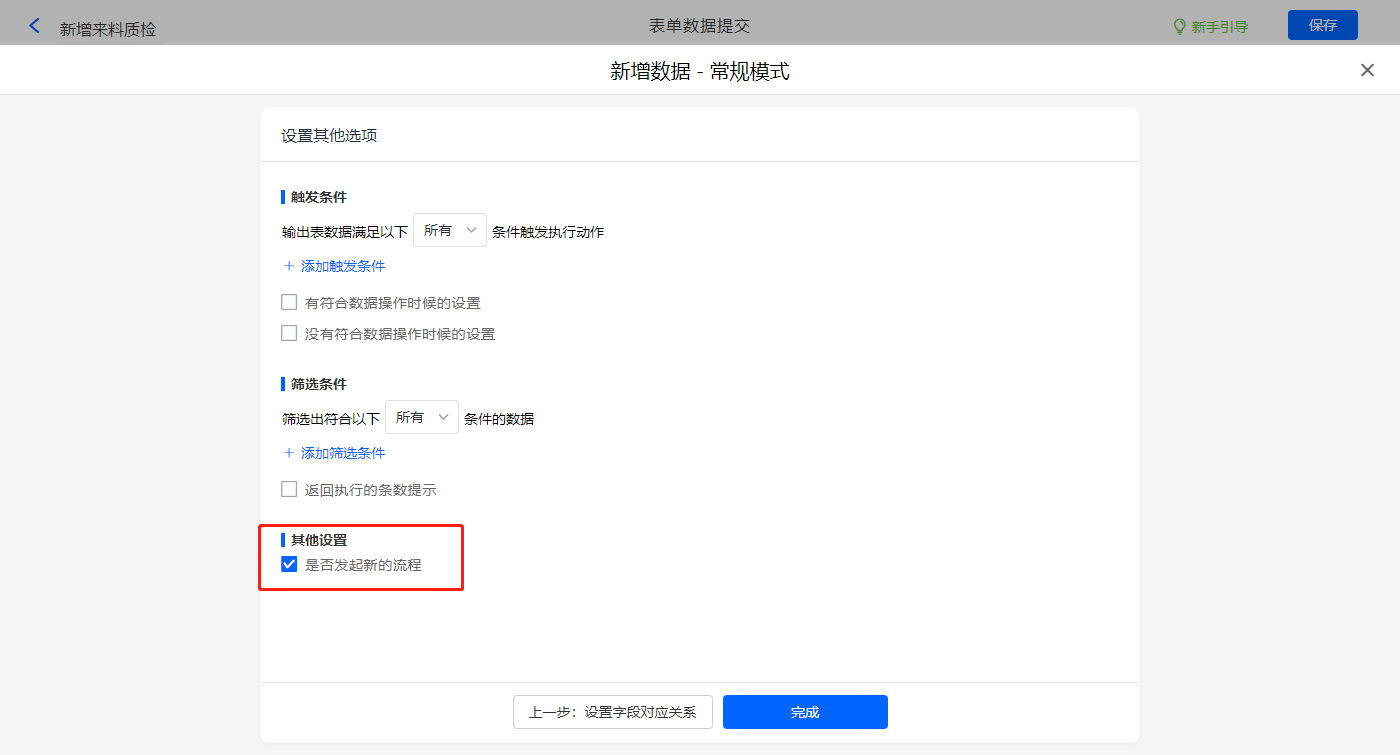Uncheck the 是否发起新的流程 checkbox
Viewport: 1400px width, 755px height.
point(289,564)
